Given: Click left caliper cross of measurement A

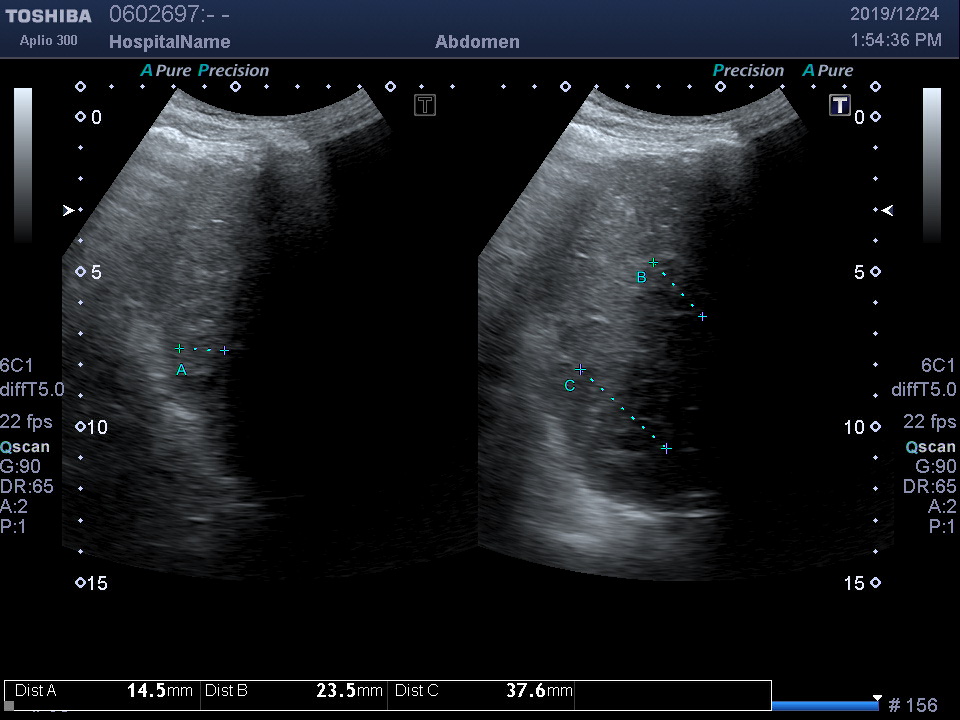Looking at the screenshot, I should click(x=179, y=349).
